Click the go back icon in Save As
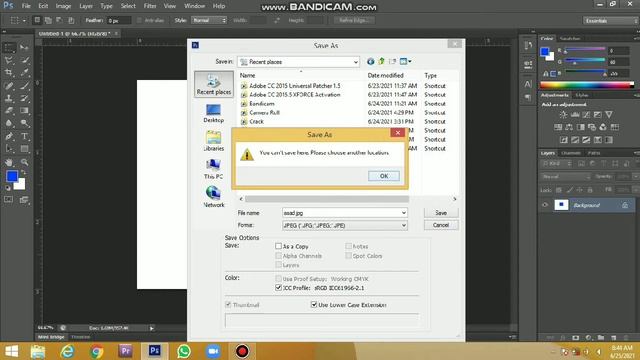The height and width of the screenshot is (360, 640). [x=370, y=62]
